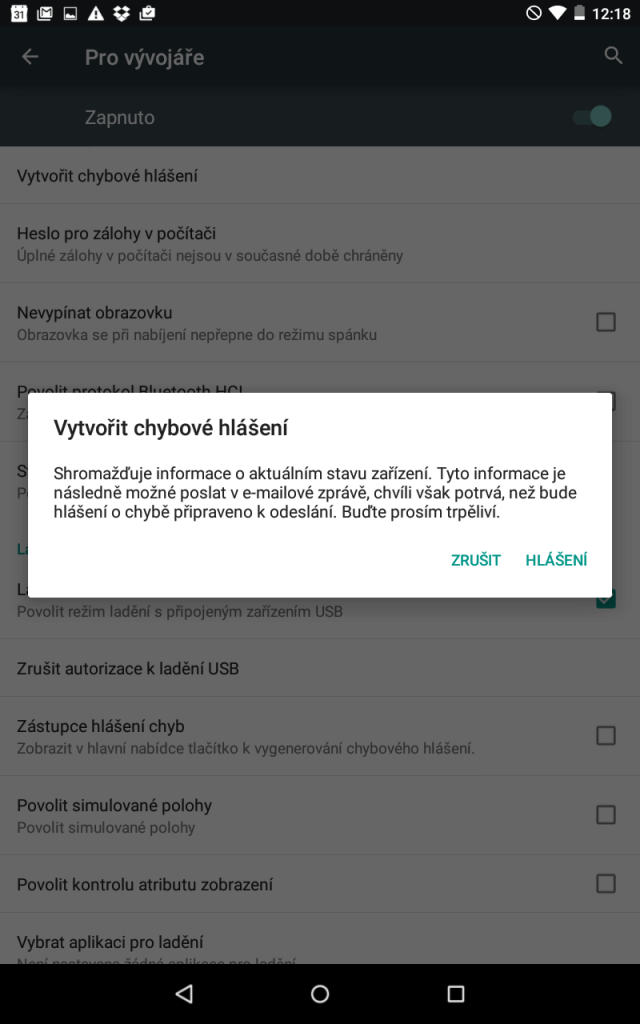Viewport: 640px width, 1024px height.
Task: Click the ZRUŠIT dialog button
Action: [x=475, y=560]
